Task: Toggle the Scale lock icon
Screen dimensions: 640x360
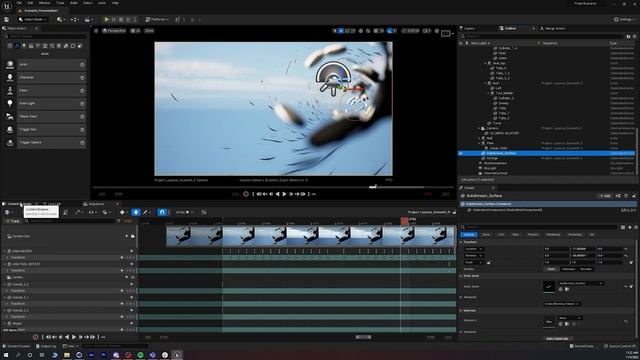Action: pos(489,262)
